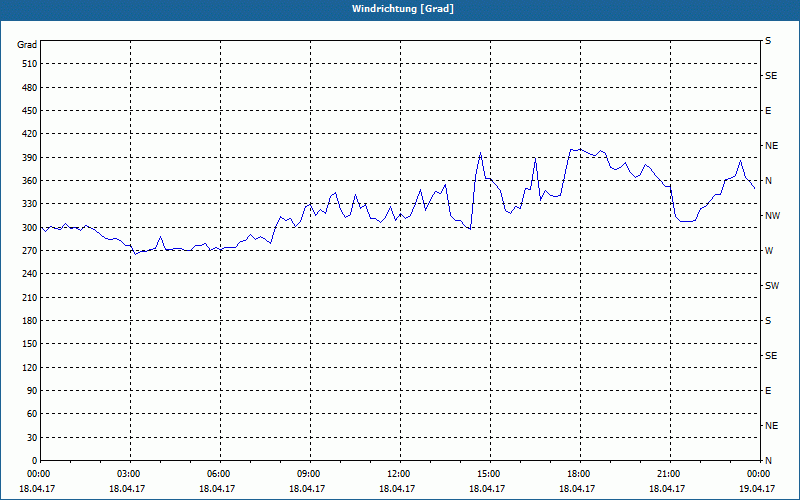Click the "18.04.17" date under 21:00

pos(667,488)
